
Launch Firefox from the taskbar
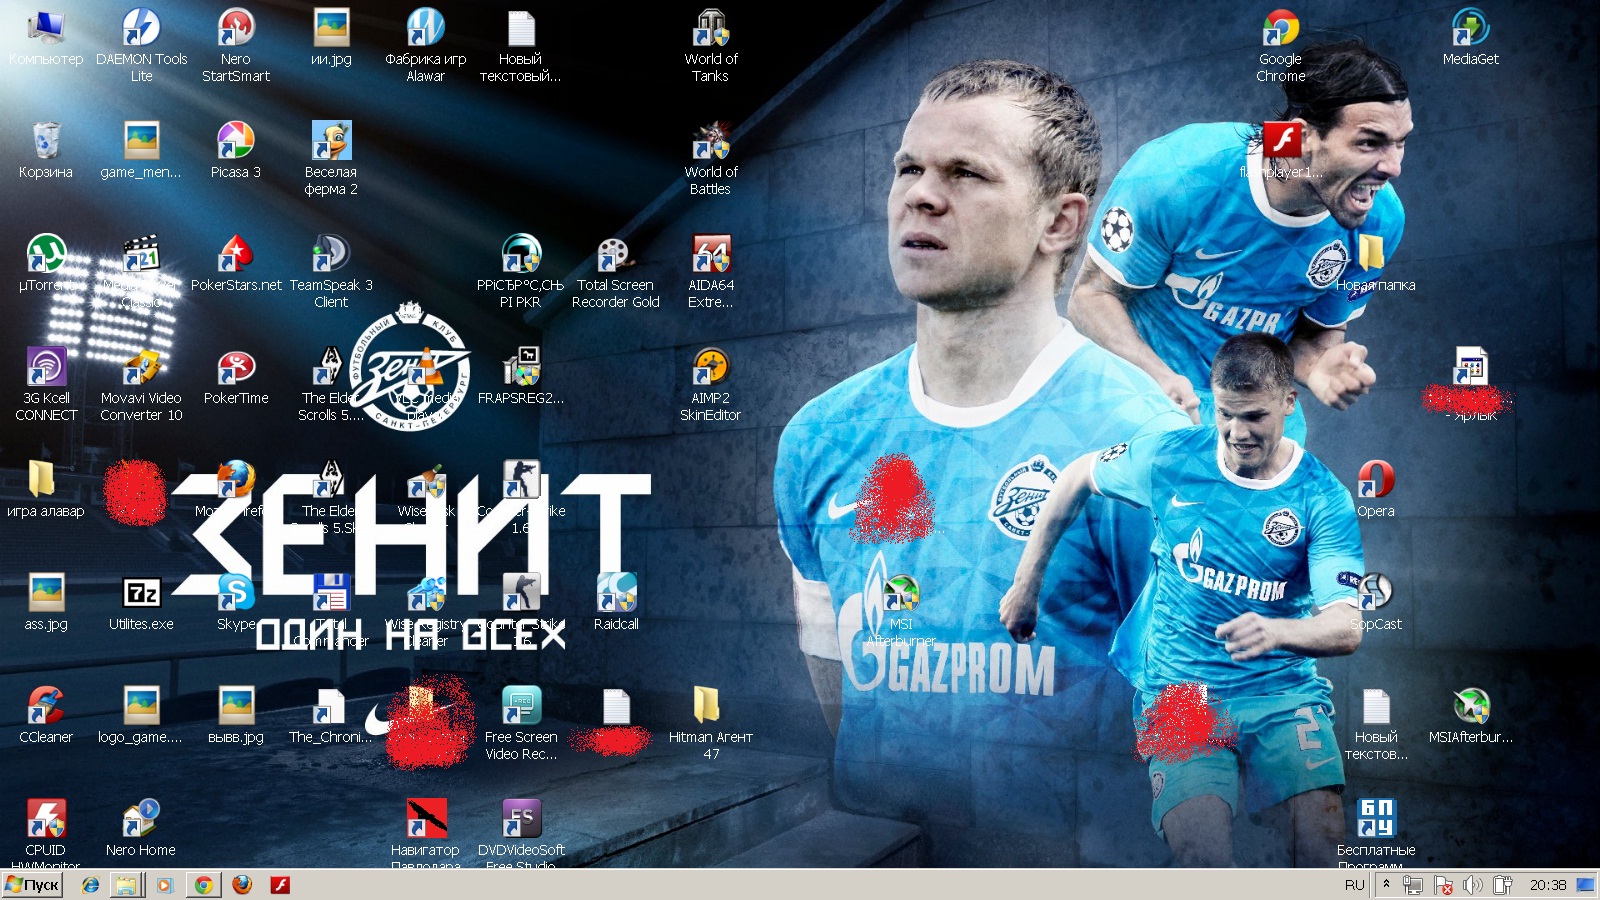pyautogui.click(x=241, y=885)
